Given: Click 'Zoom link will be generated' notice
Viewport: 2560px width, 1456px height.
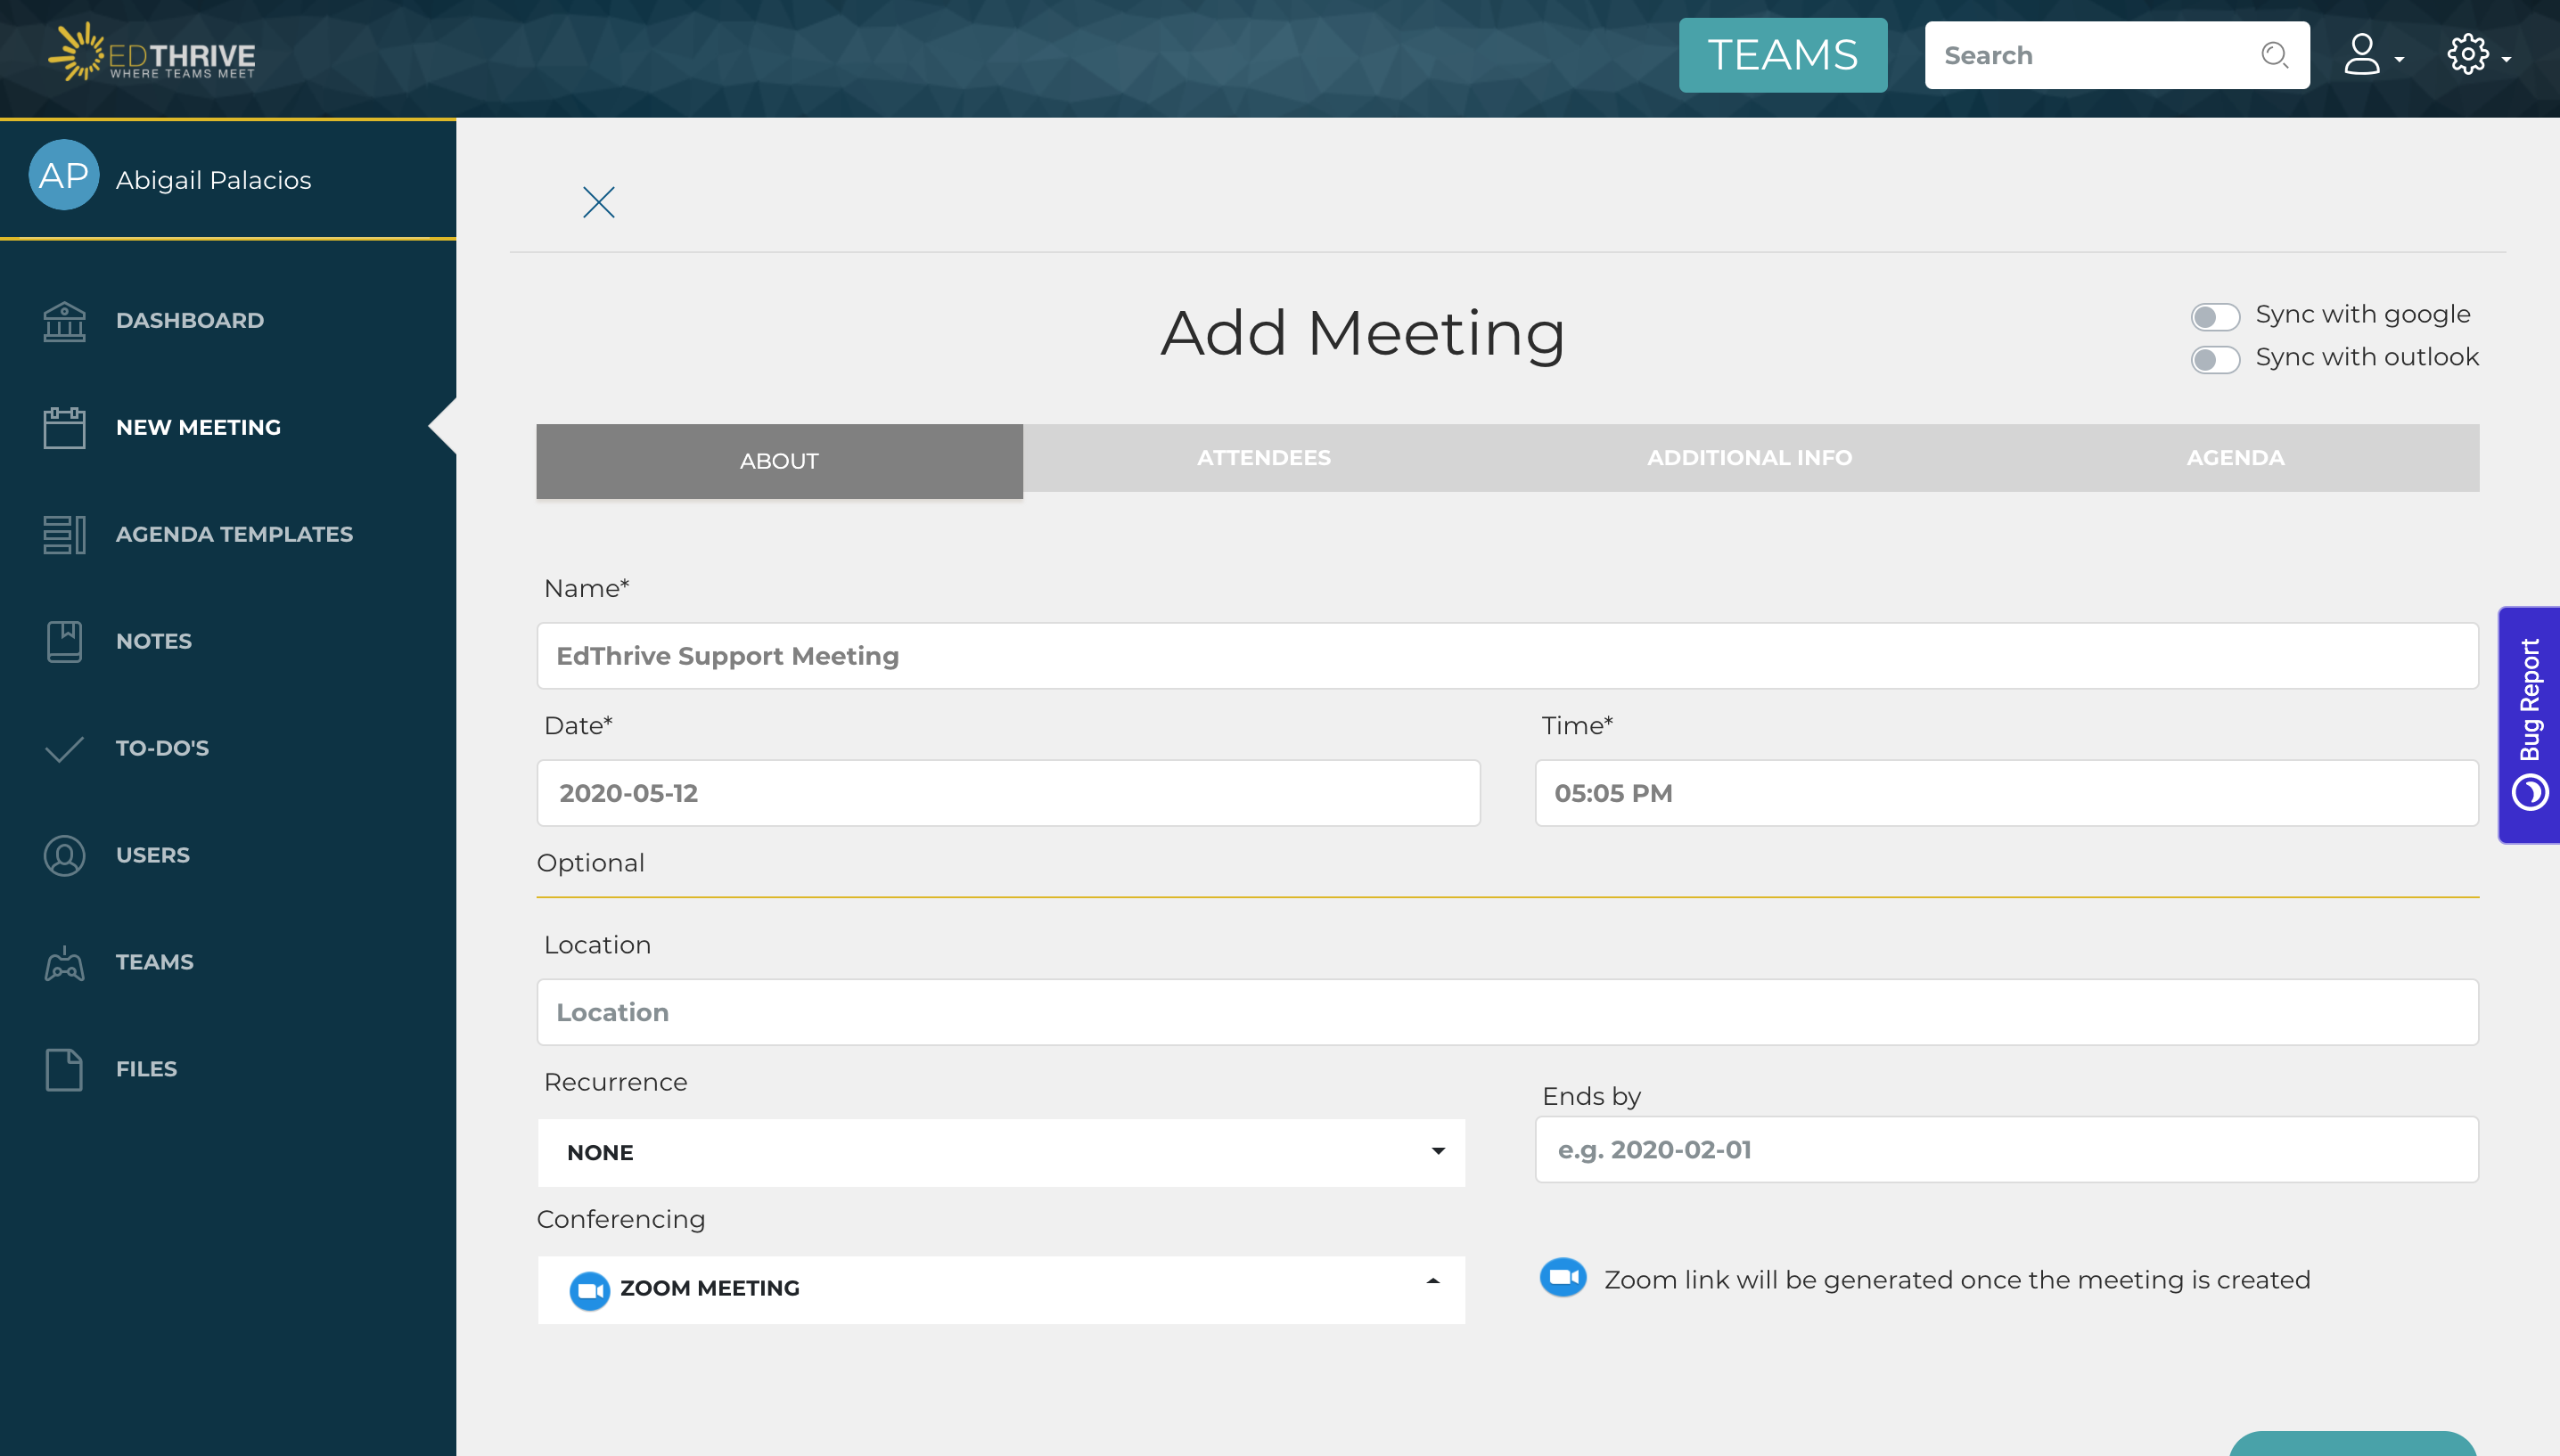Looking at the screenshot, I should click(1957, 1280).
